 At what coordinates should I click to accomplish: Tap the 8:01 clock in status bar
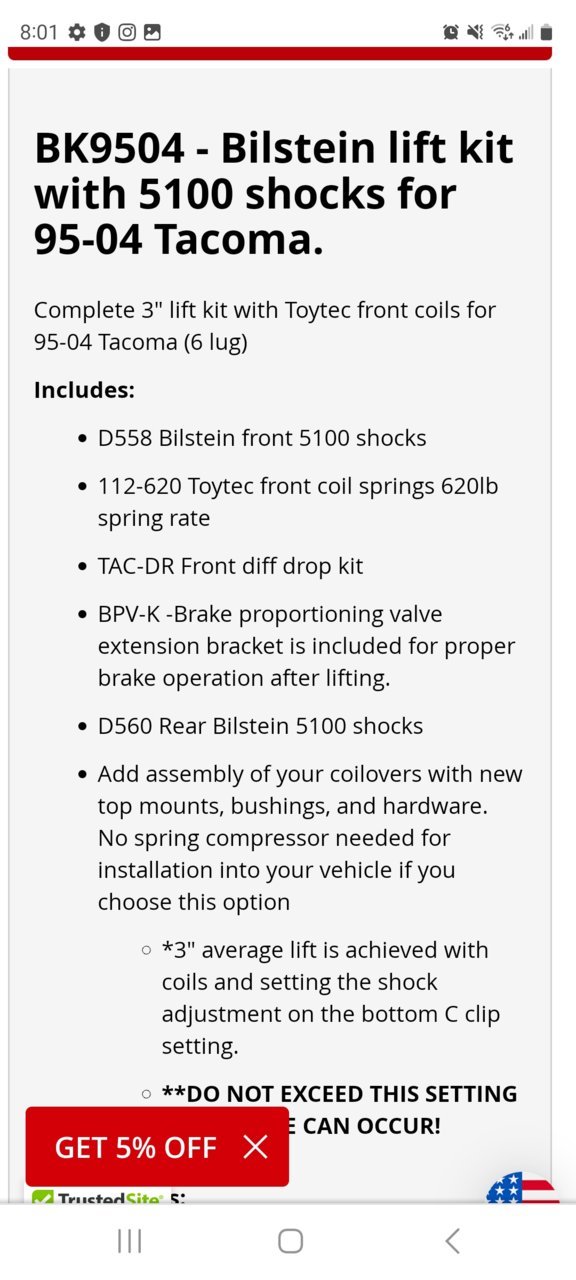pos(39,32)
